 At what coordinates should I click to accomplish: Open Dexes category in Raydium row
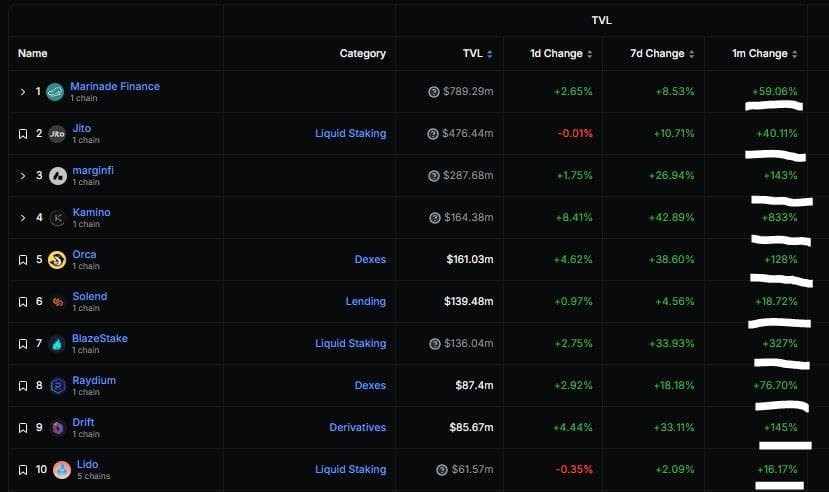tap(370, 385)
